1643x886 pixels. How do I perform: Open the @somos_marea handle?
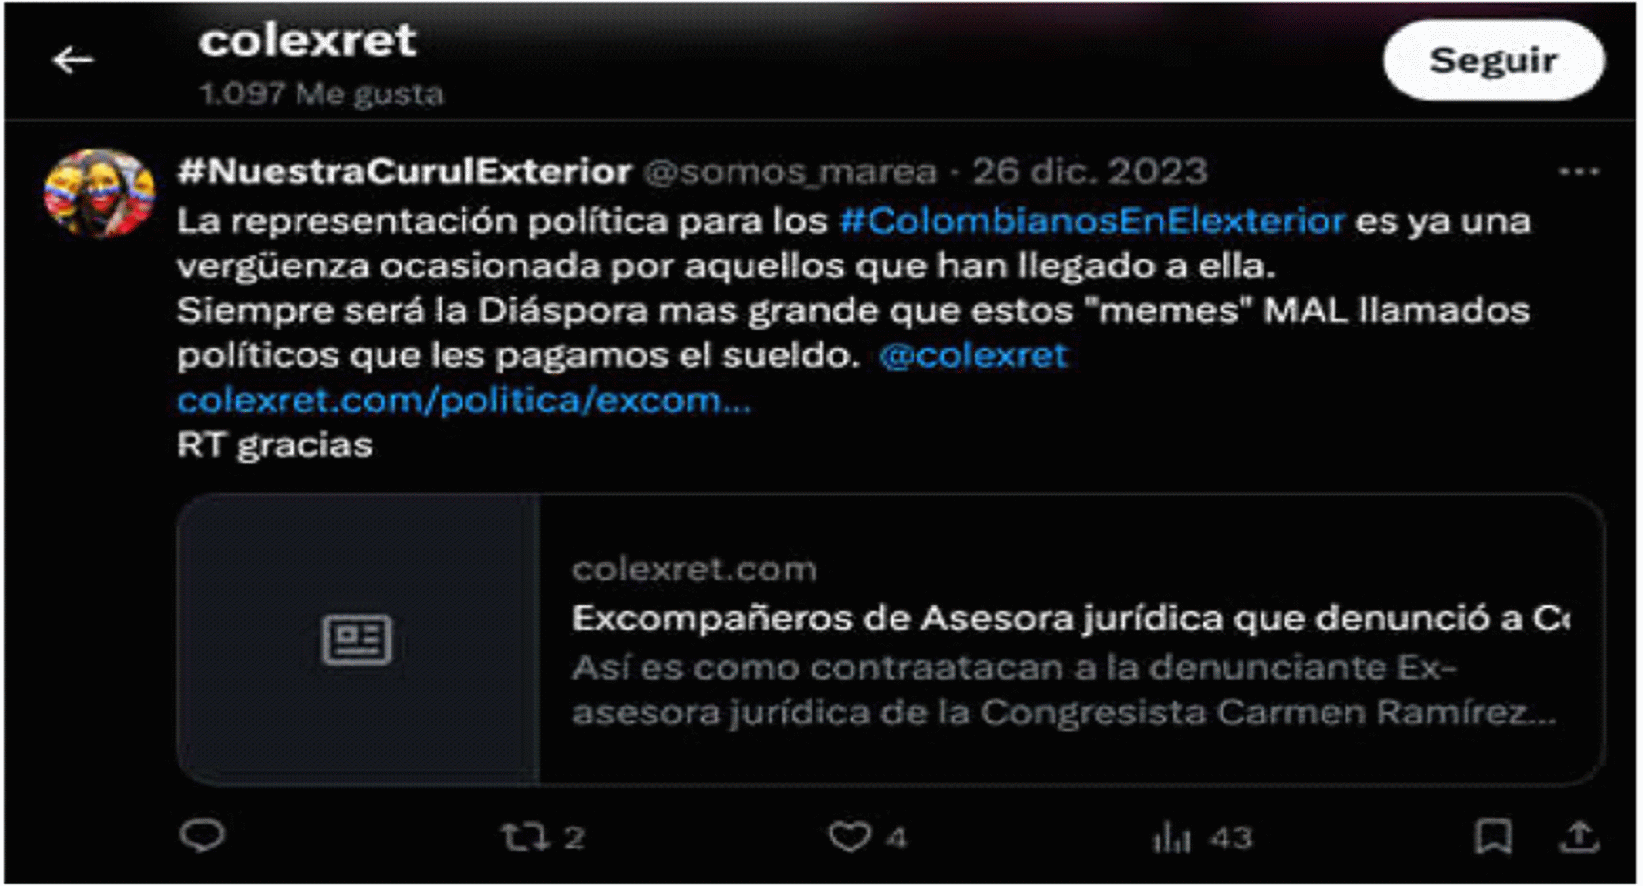click(x=791, y=172)
